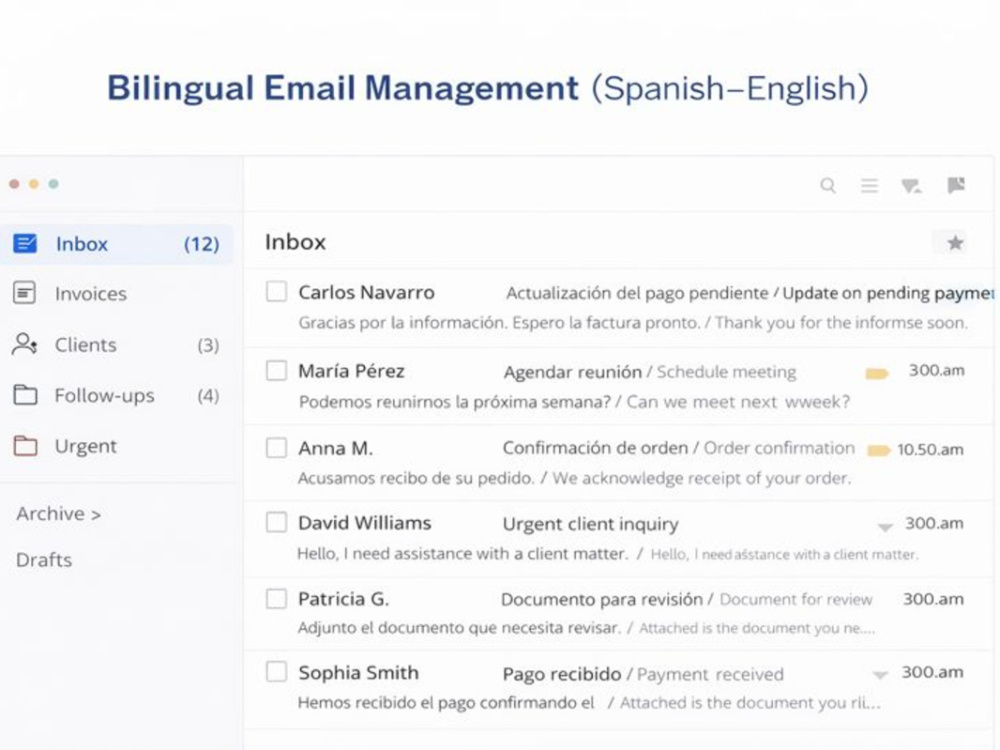The height and width of the screenshot is (750, 1000).
Task: Click the green window maximize dot
Action: pyautogui.click(x=54, y=184)
